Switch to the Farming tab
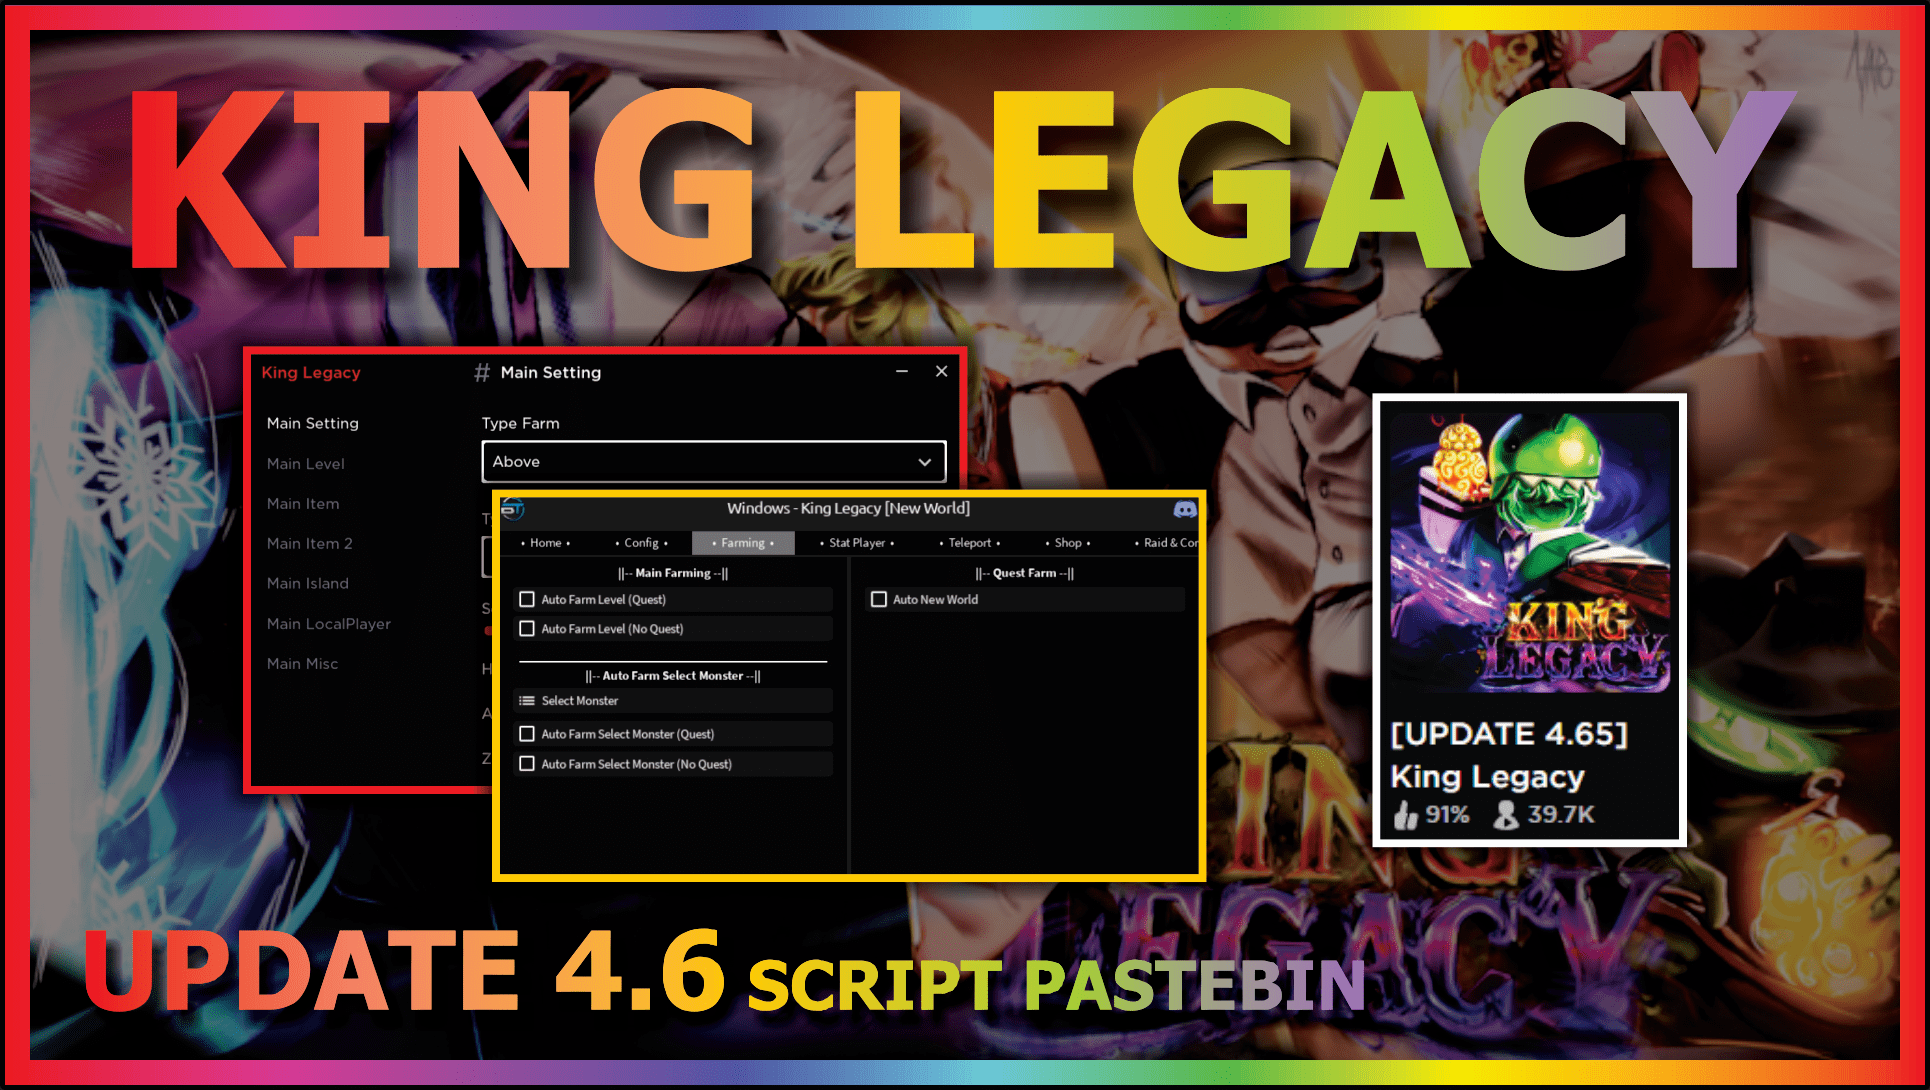The image size is (1930, 1090). click(x=738, y=545)
